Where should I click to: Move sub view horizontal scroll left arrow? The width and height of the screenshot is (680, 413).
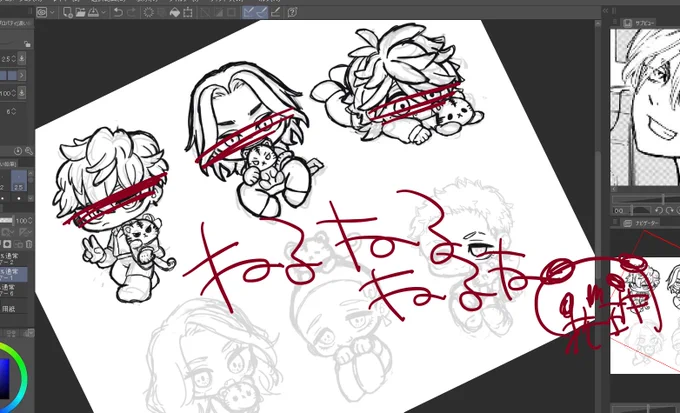(x=614, y=189)
